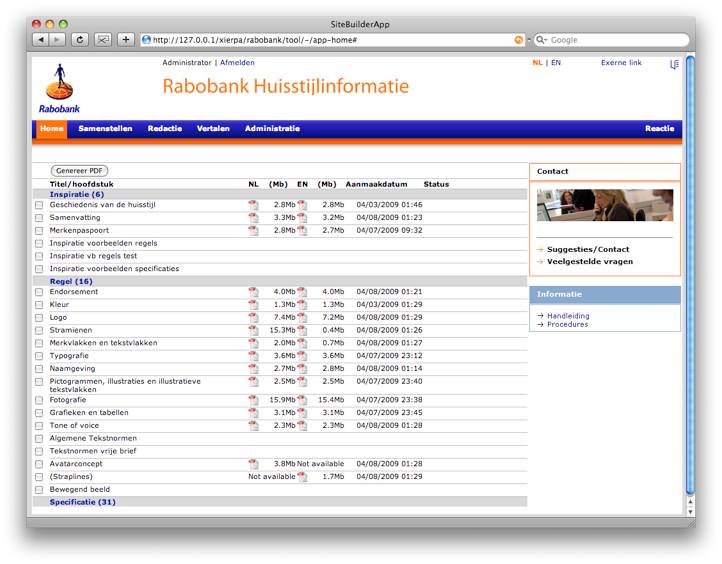Tick the Endorsement checkbox
The image size is (722, 564).
39,292
